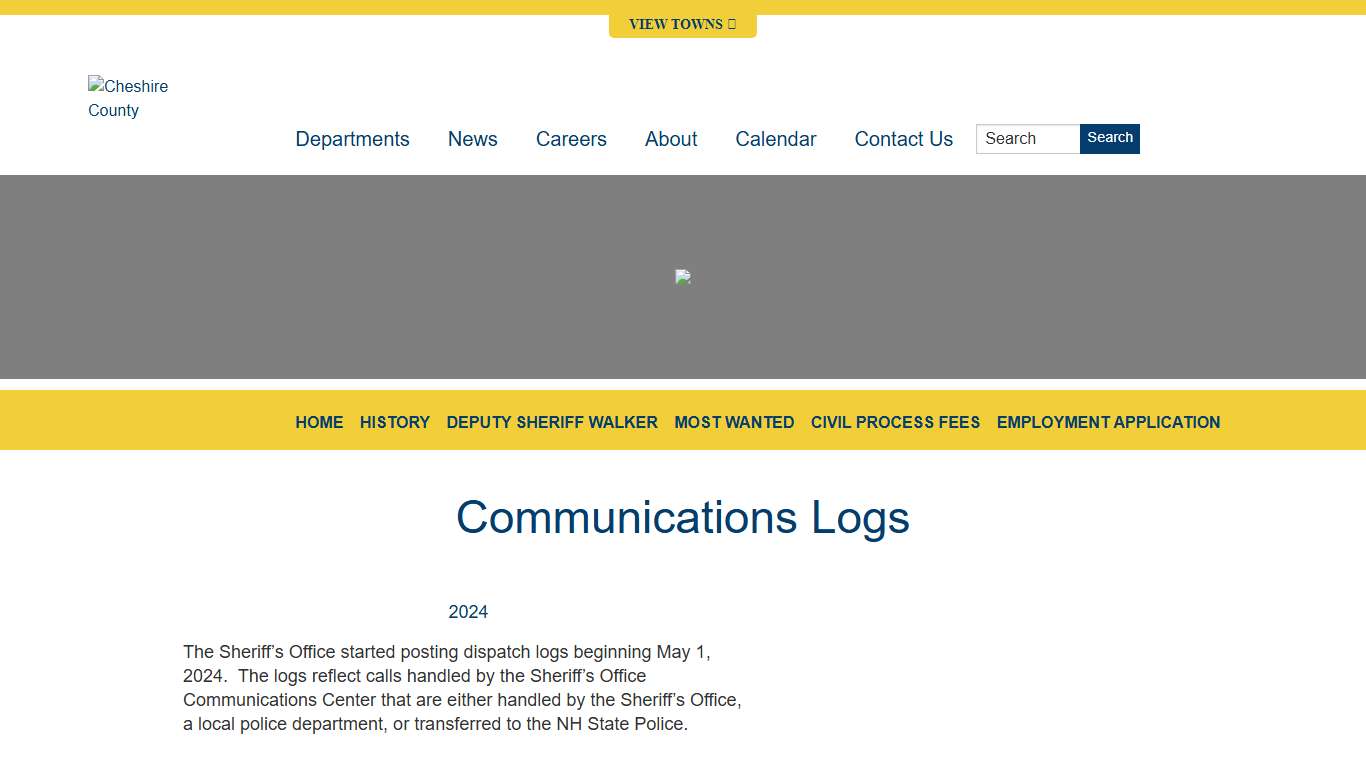Go to Contact Us
This screenshot has height=768, width=1366.
(903, 139)
